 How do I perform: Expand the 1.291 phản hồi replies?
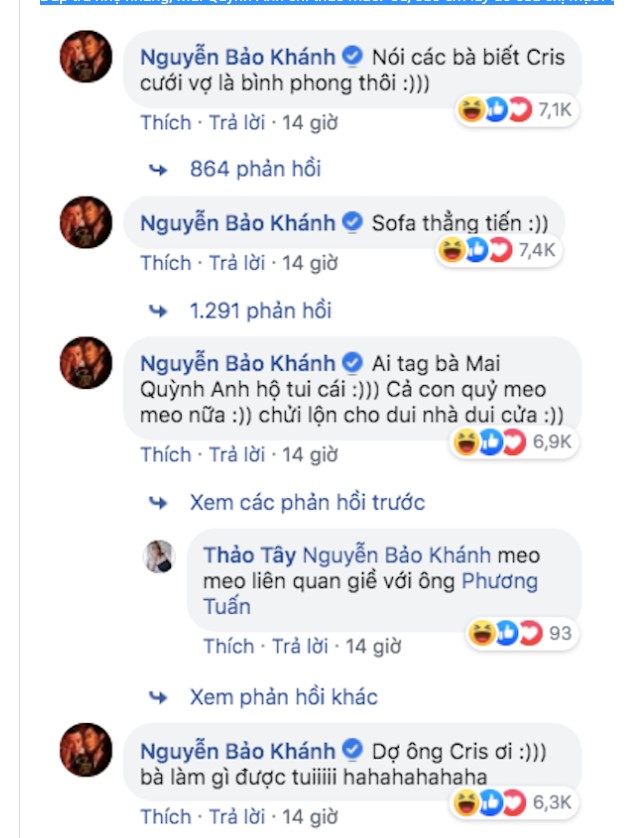pos(259,311)
